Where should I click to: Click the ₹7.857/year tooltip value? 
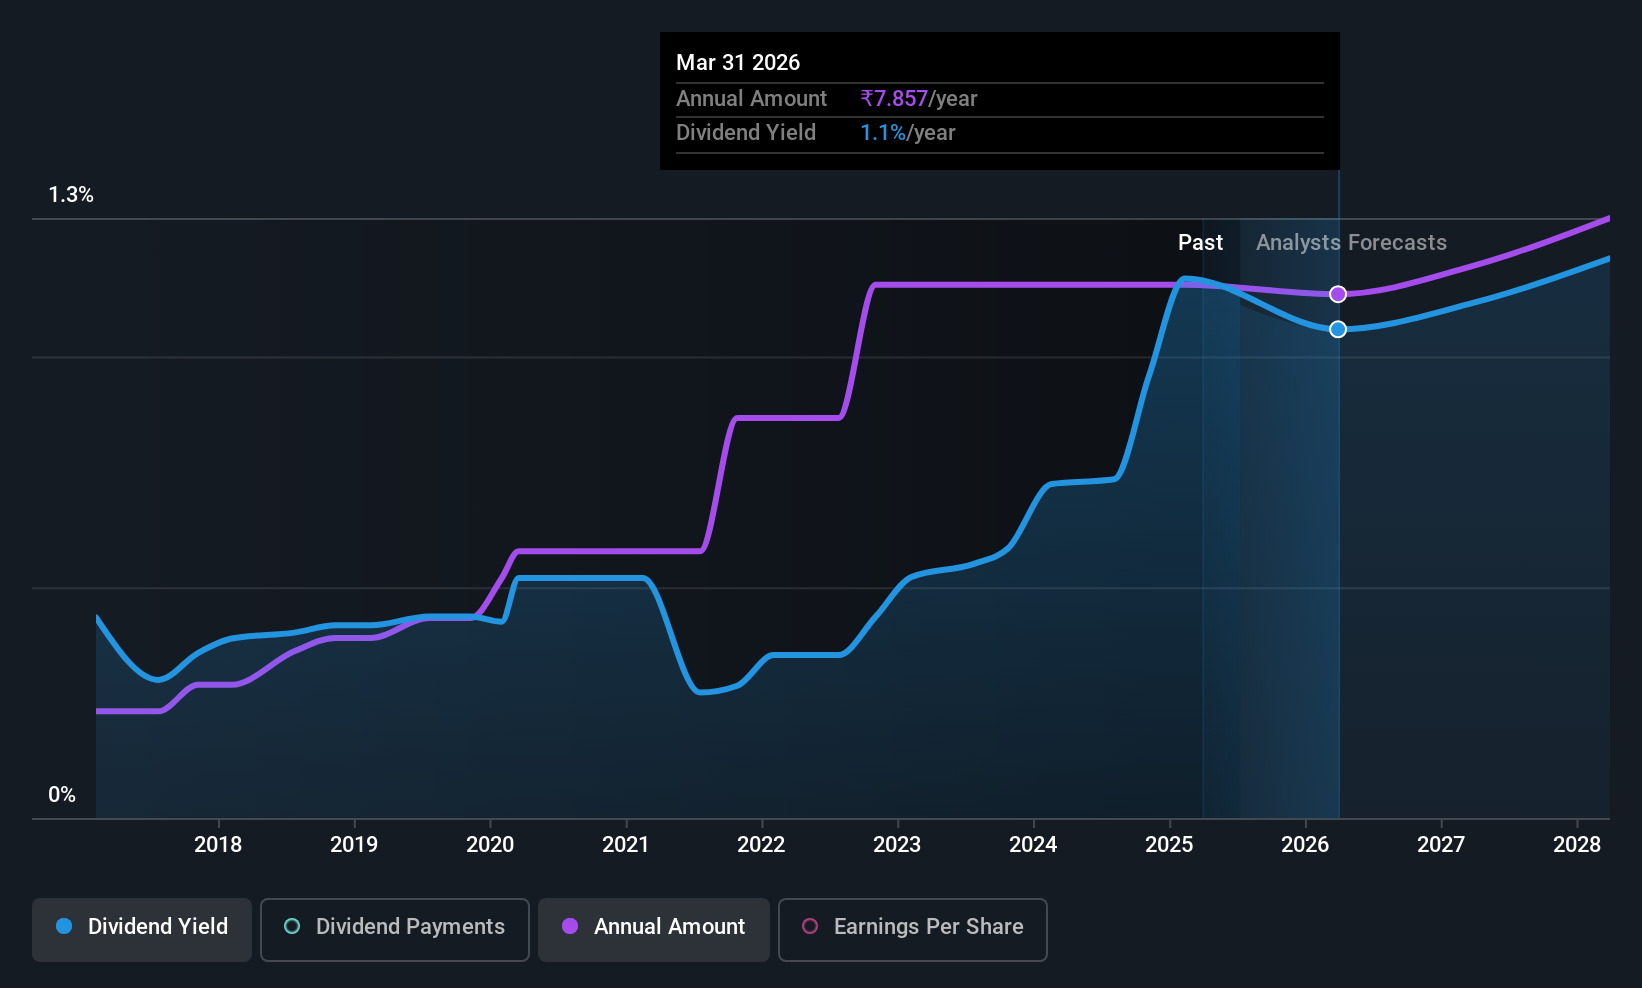[919, 99]
